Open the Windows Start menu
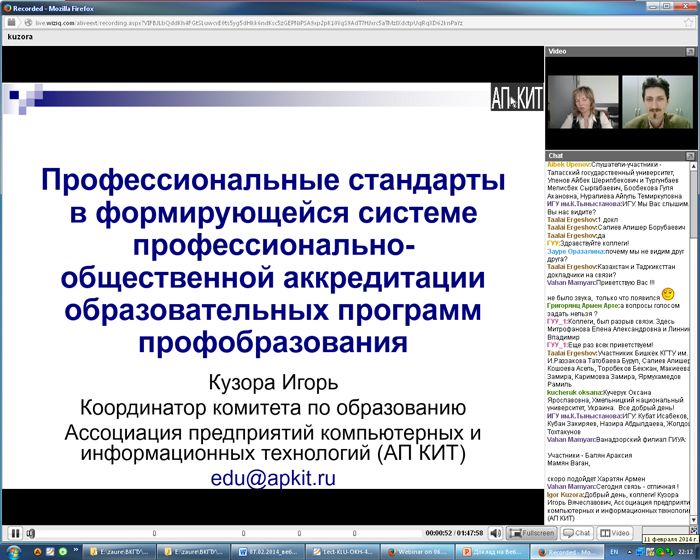 (x=13, y=552)
